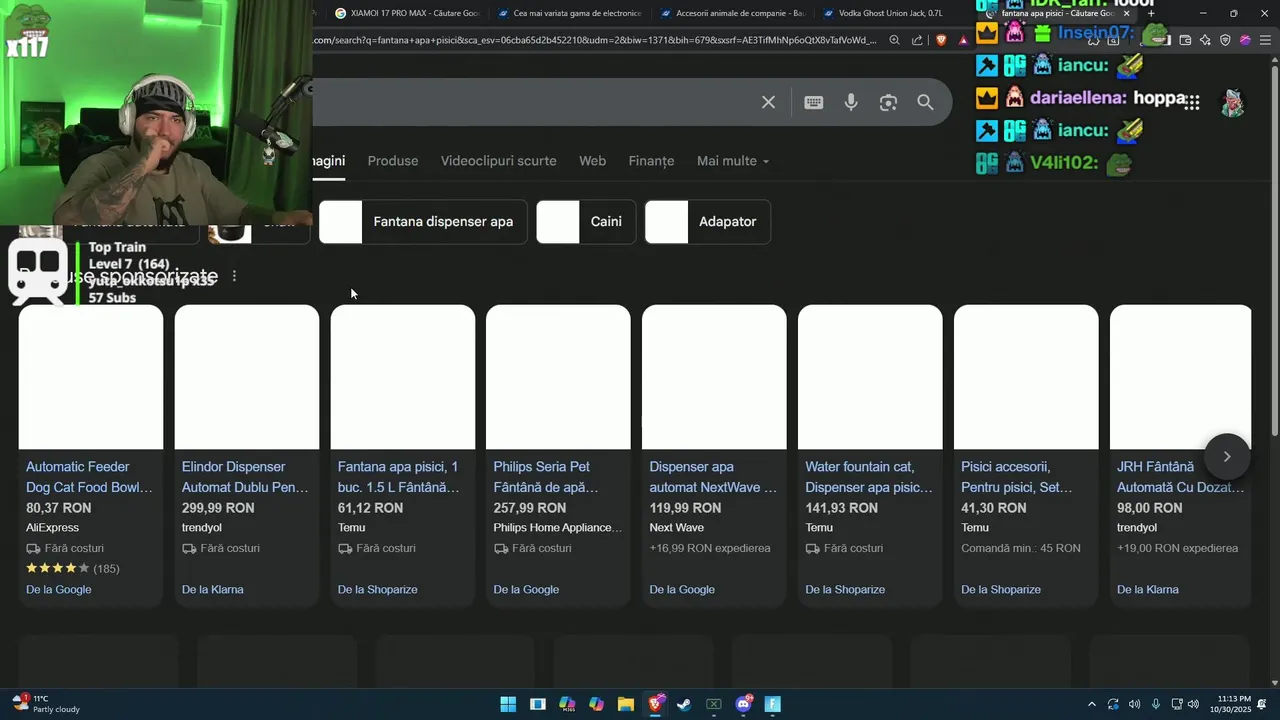
Task: Open the on-screen keyboard input tool
Action: [814, 102]
